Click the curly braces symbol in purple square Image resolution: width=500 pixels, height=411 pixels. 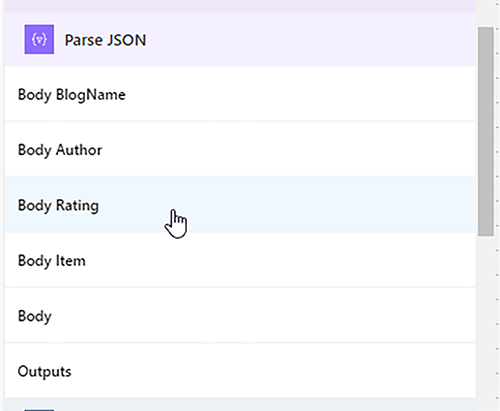[39, 40]
